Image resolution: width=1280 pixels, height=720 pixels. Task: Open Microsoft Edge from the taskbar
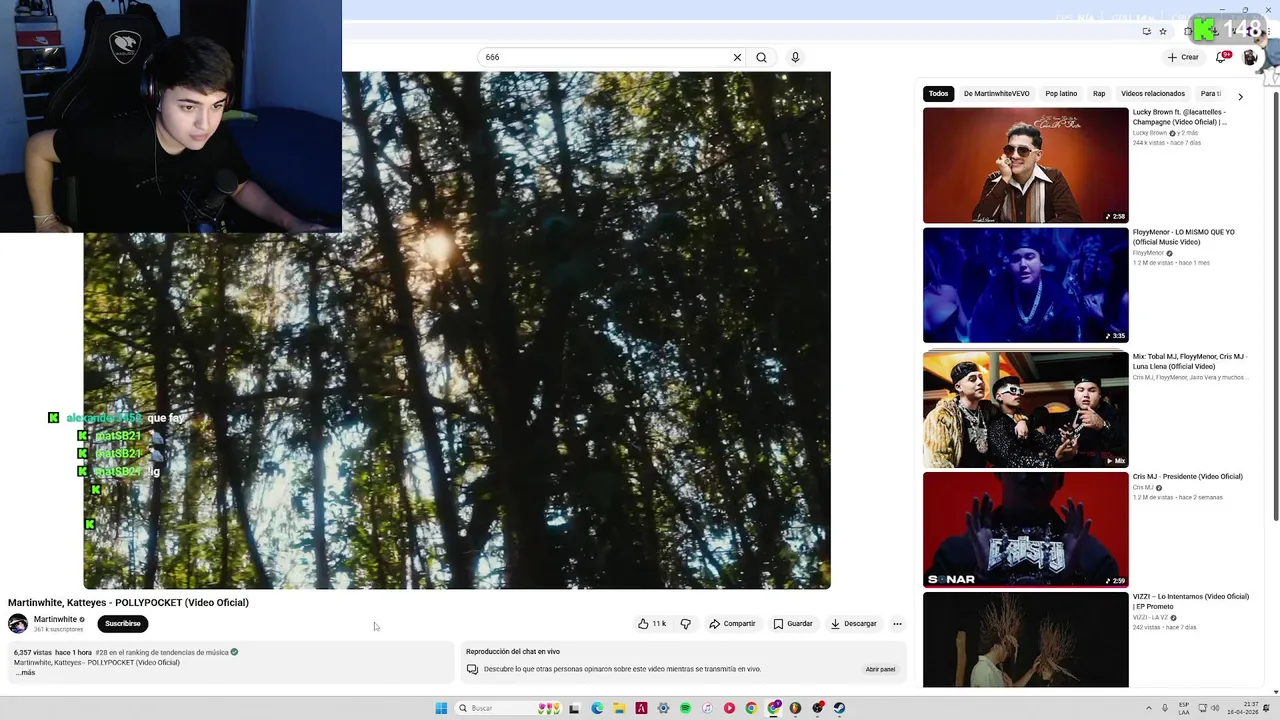[x=597, y=708]
